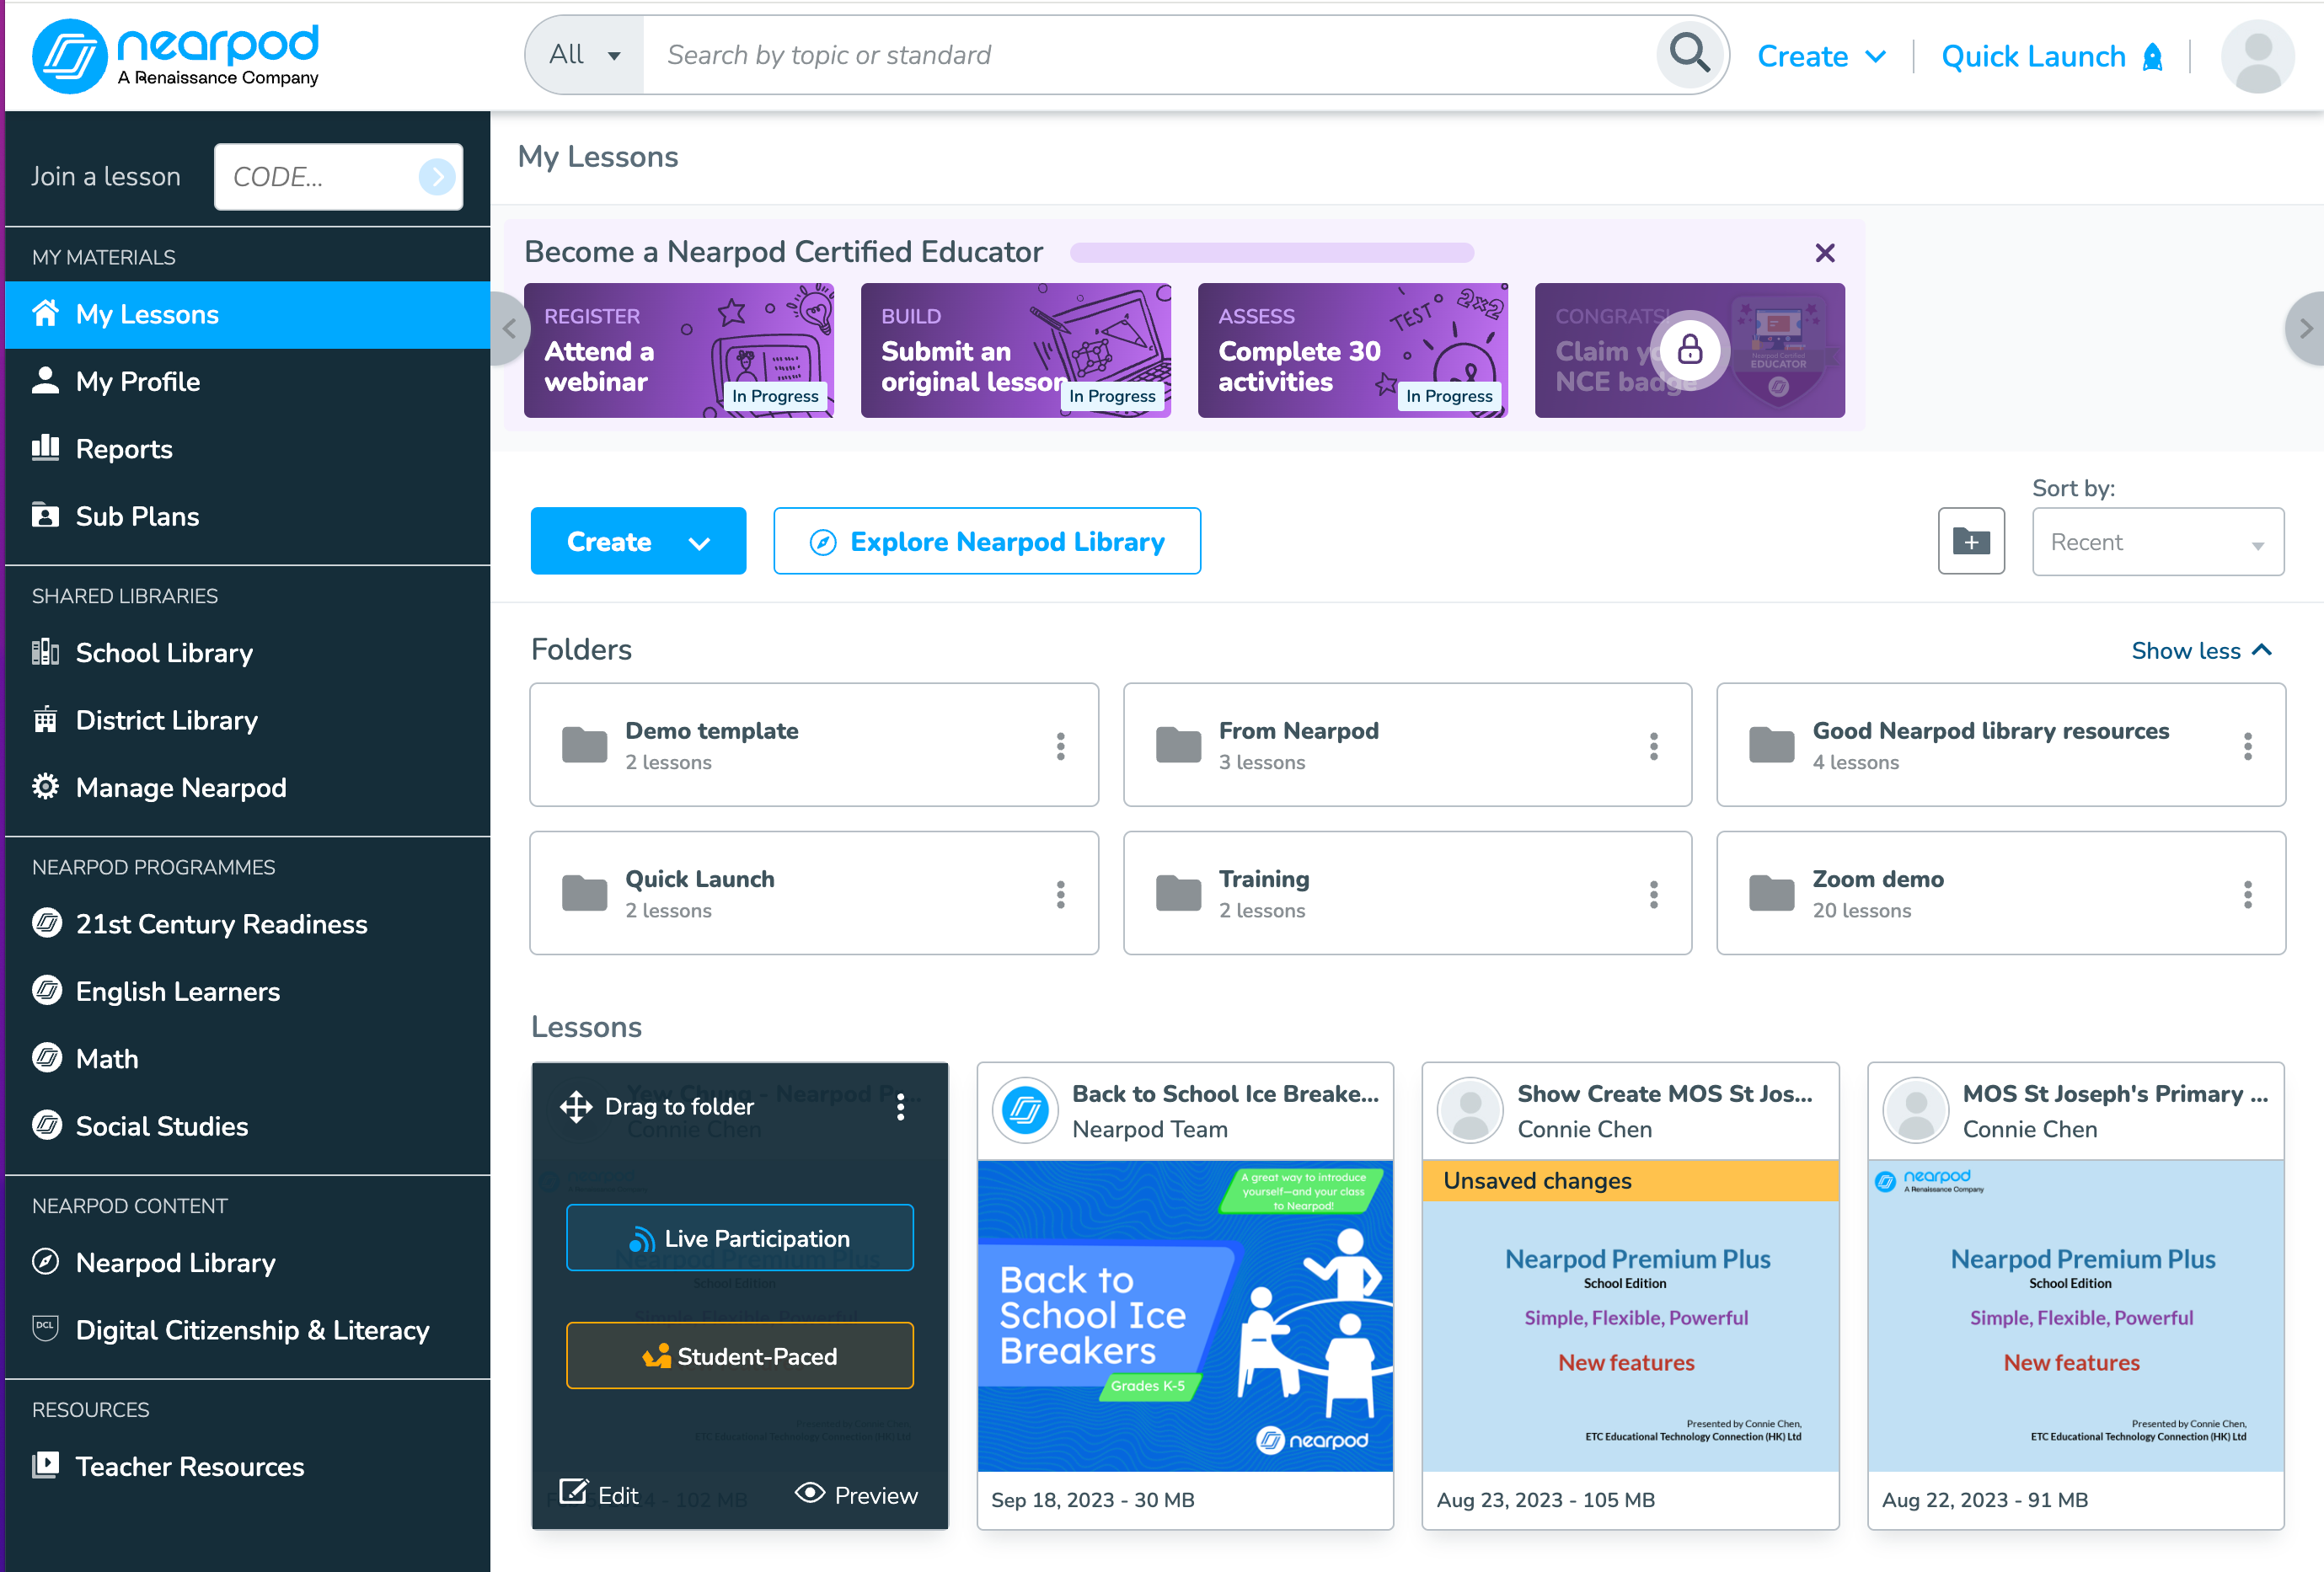
Task: Click the new folder icon button
Action: point(1970,541)
